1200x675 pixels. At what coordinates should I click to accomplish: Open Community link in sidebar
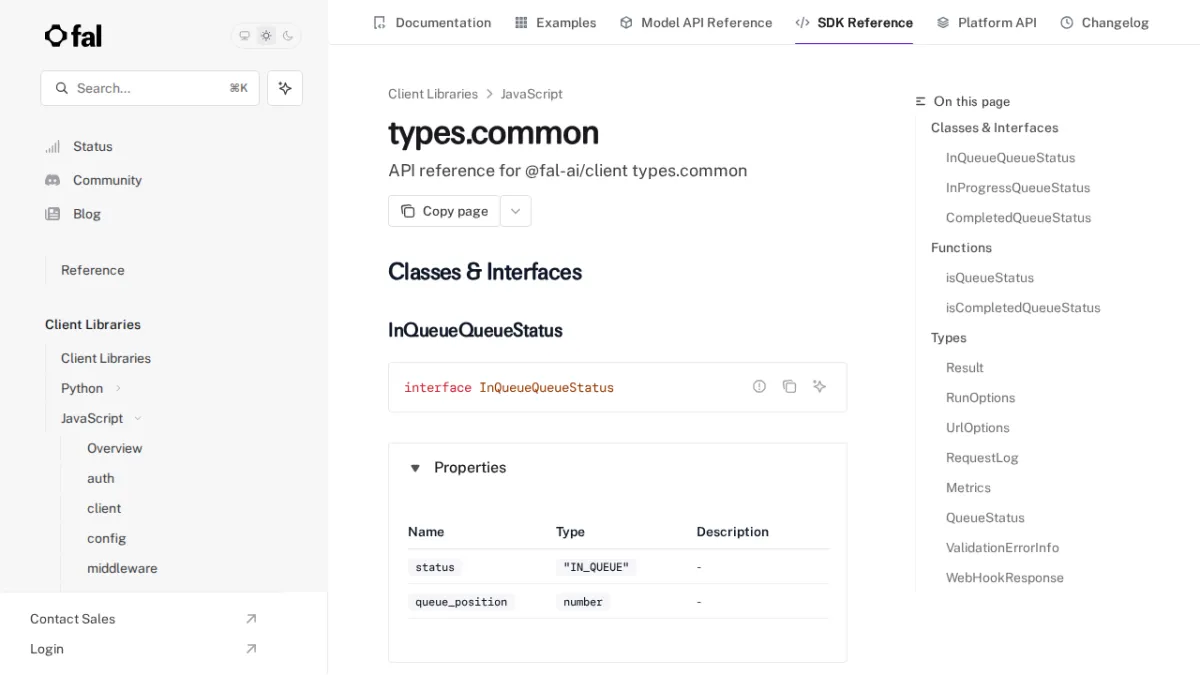(x=107, y=180)
